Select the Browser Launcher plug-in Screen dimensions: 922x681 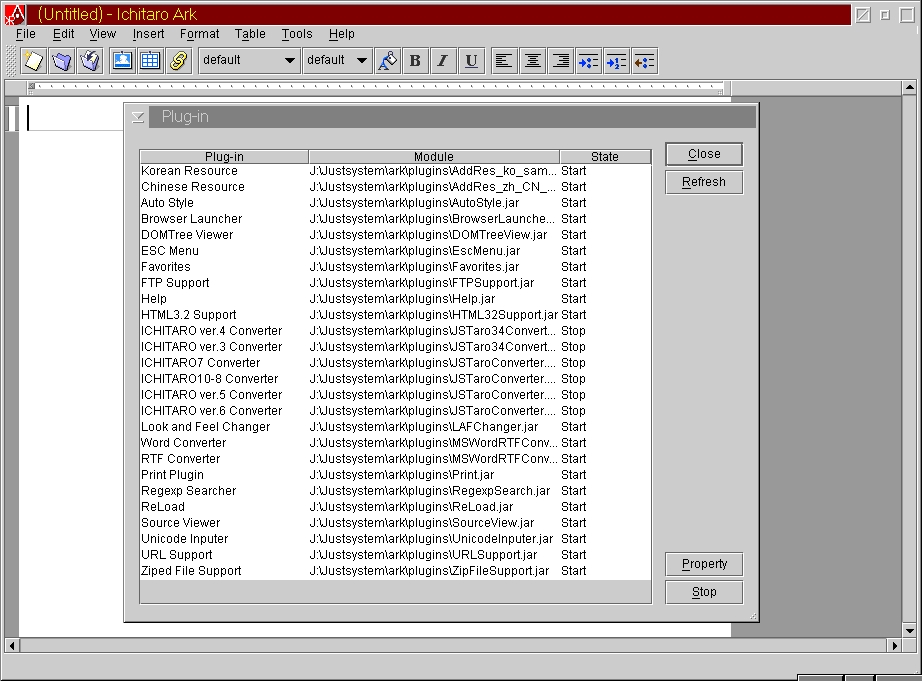point(395,219)
